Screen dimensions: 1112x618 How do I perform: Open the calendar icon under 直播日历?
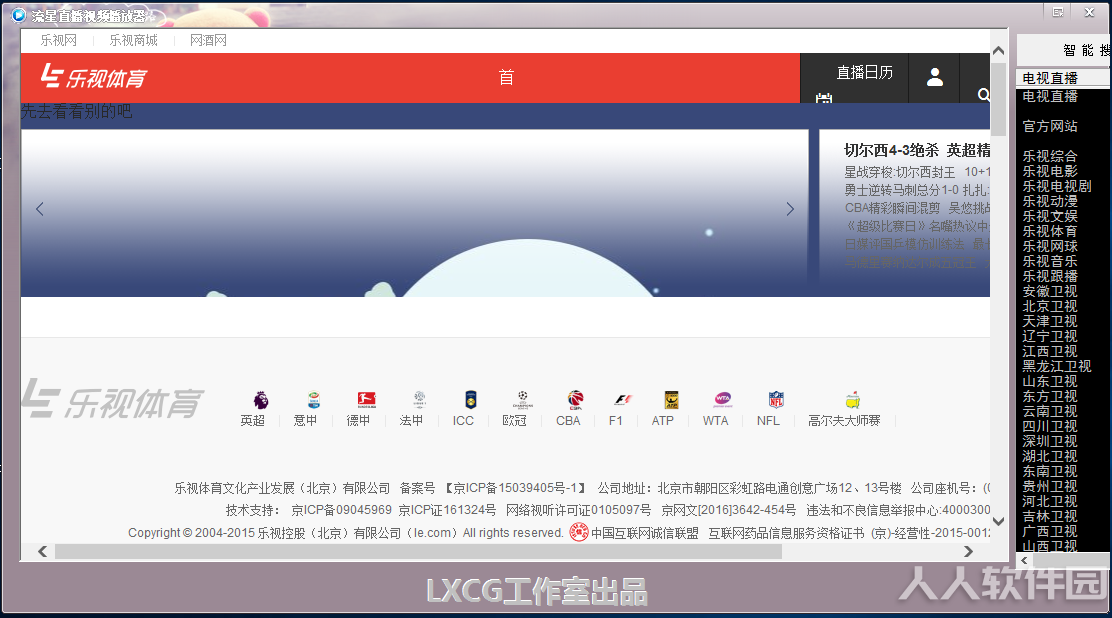pyautogui.click(x=824, y=98)
